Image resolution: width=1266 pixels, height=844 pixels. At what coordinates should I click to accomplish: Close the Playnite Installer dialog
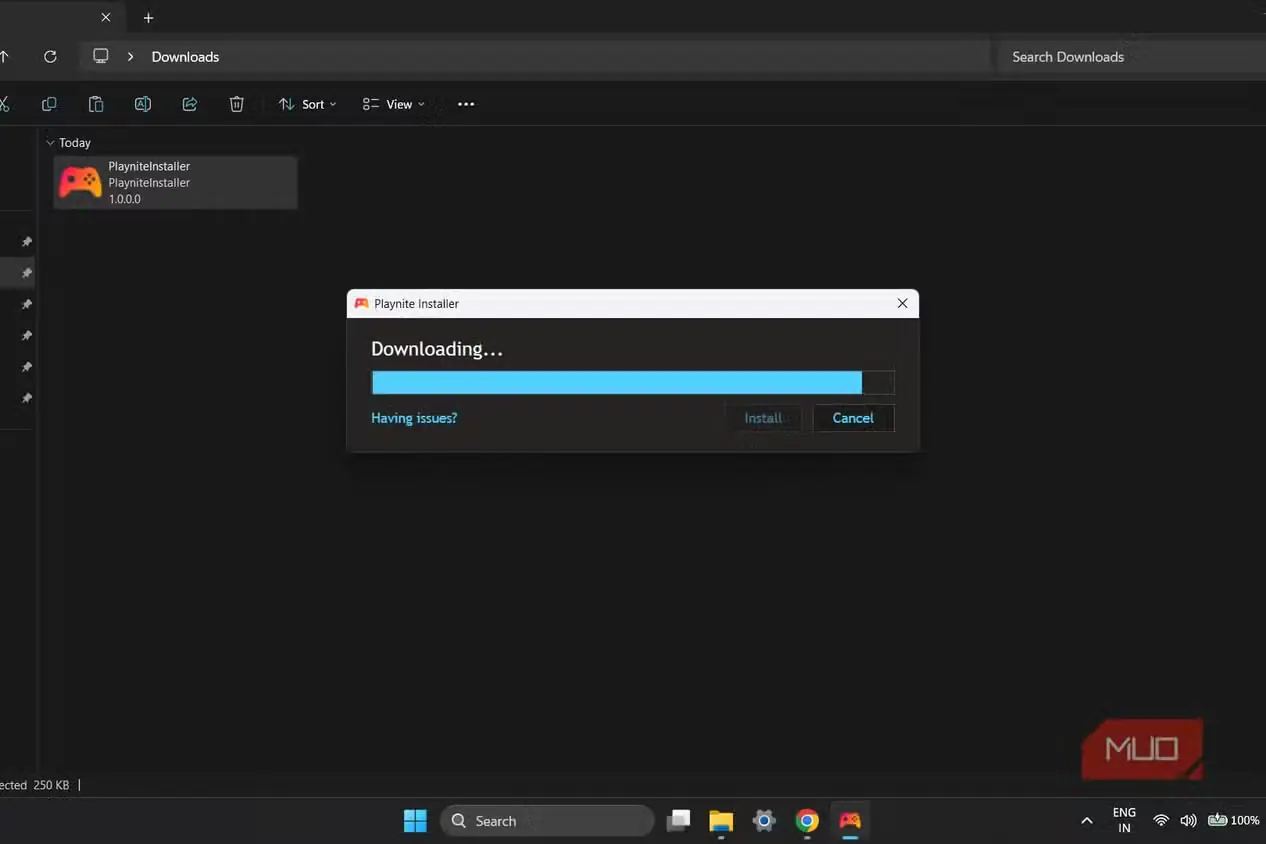click(x=902, y=303)
